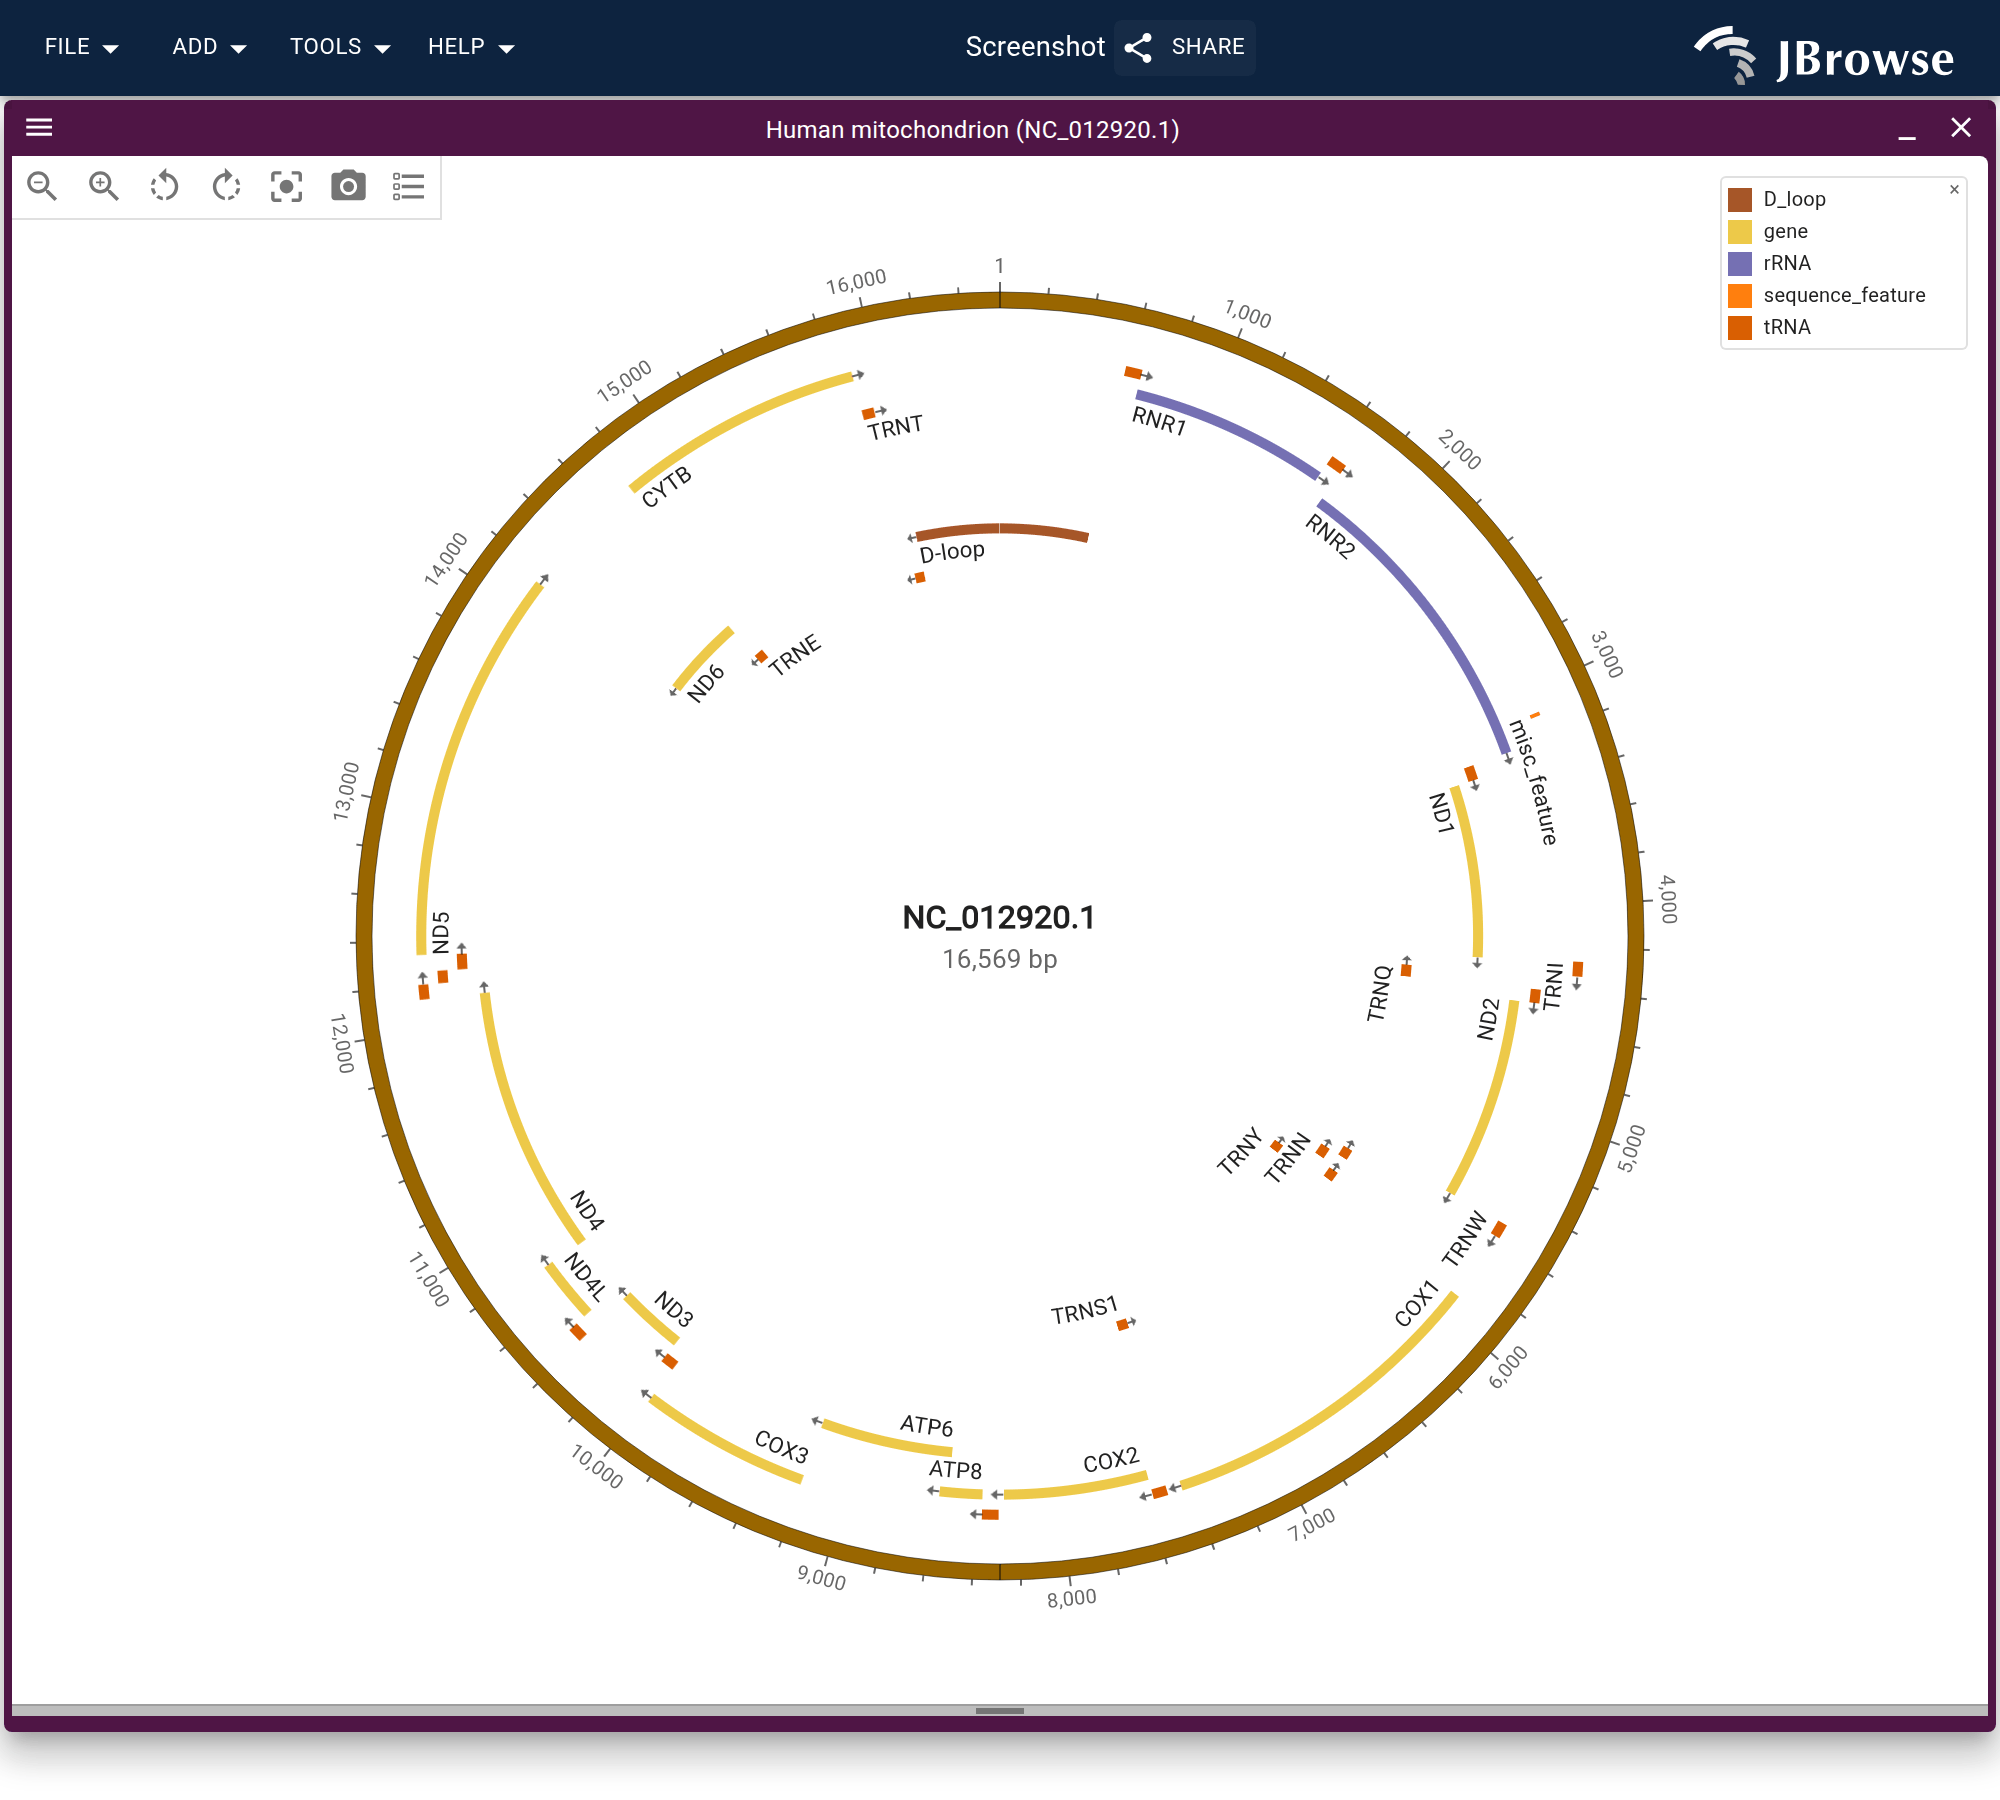Click the zoom in magnifier icon
Image resolution: width=2000 pixels, height=1800 pixels.
pos(104,186)
